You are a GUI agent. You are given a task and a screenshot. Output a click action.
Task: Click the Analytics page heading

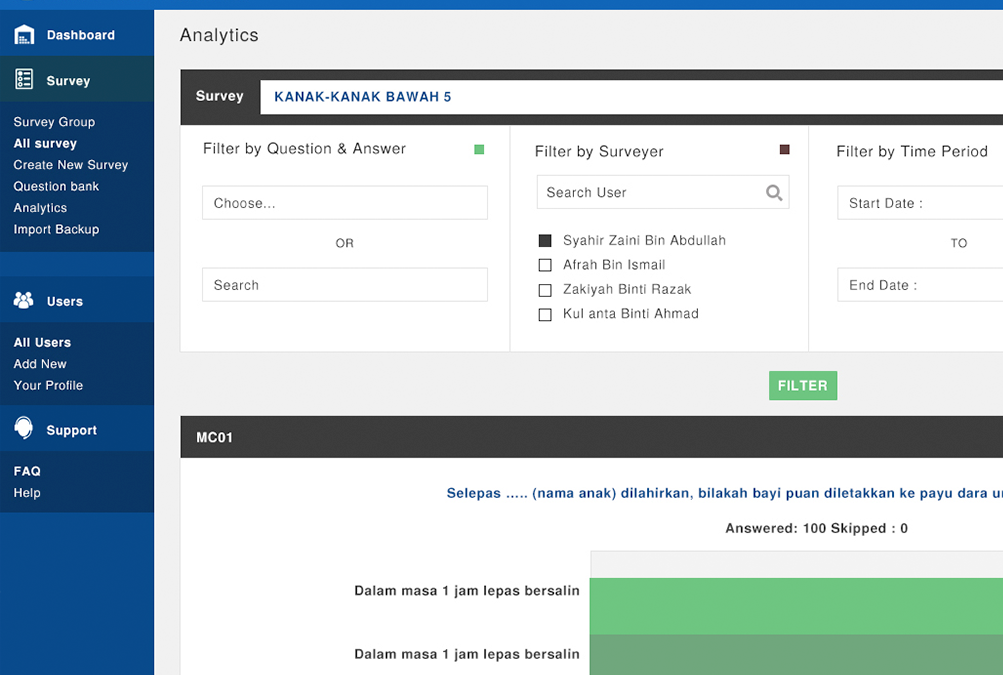coord(219,35)
